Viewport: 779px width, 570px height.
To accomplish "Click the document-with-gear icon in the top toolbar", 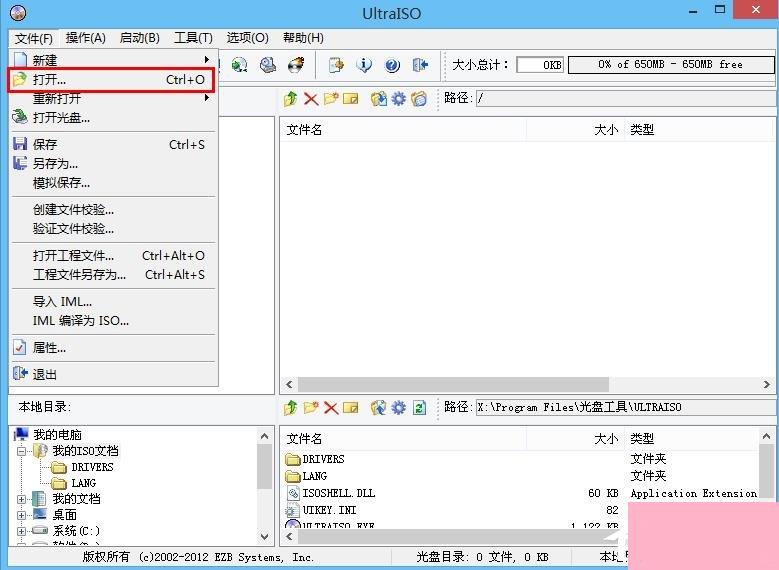I will tap(336, 65).
